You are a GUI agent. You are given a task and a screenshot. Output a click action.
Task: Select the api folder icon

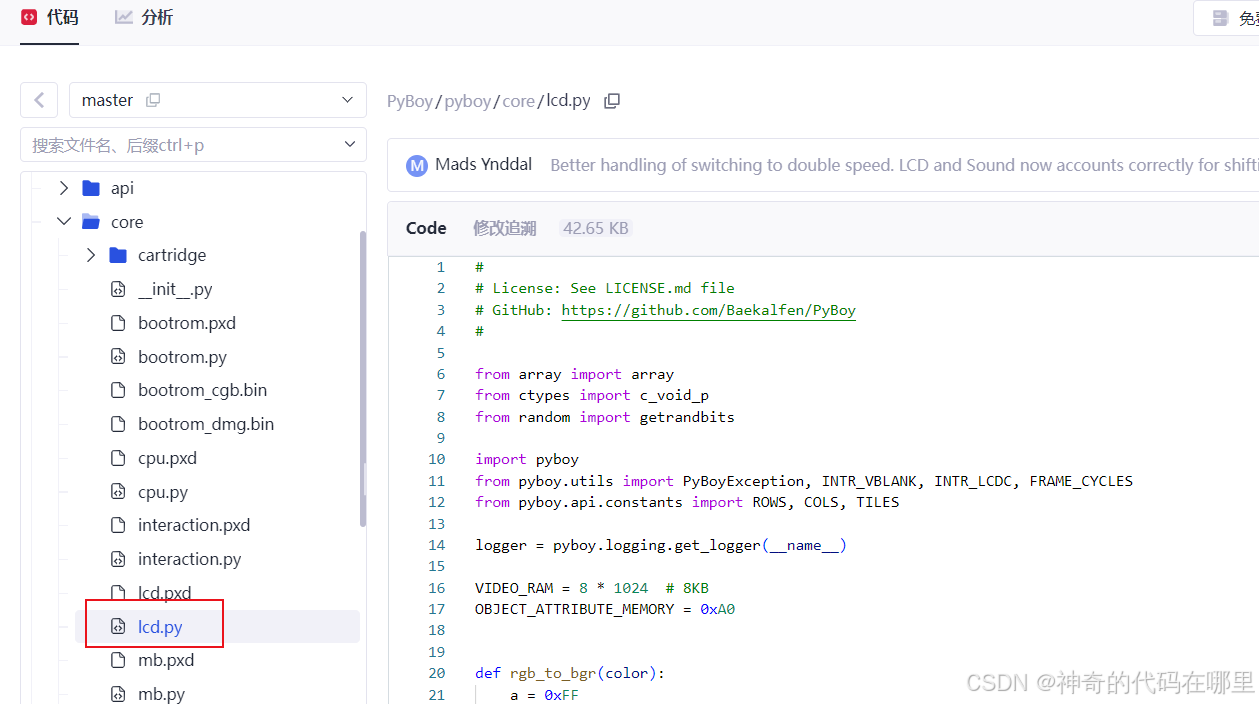(x=92, y=188)
